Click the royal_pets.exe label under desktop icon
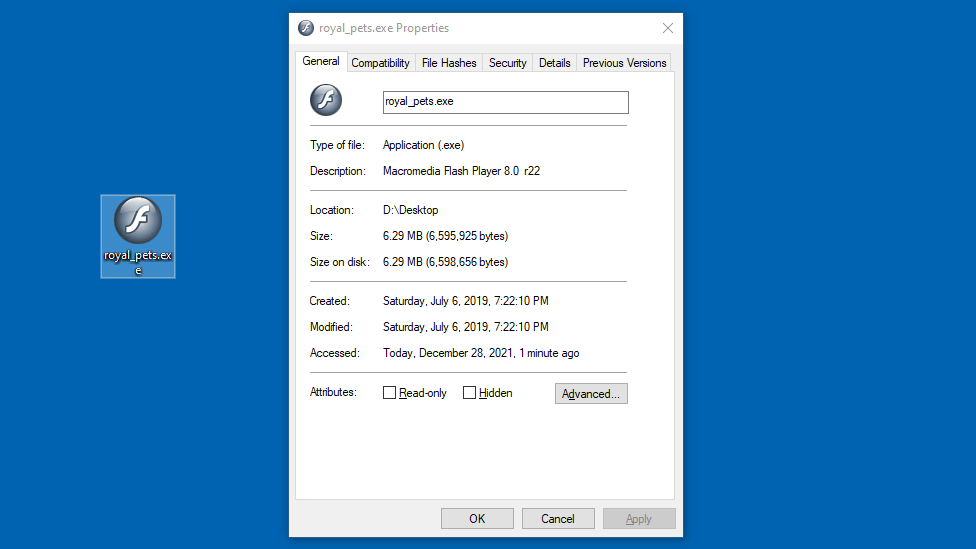 pyautogui.click(x=138, y=262)
